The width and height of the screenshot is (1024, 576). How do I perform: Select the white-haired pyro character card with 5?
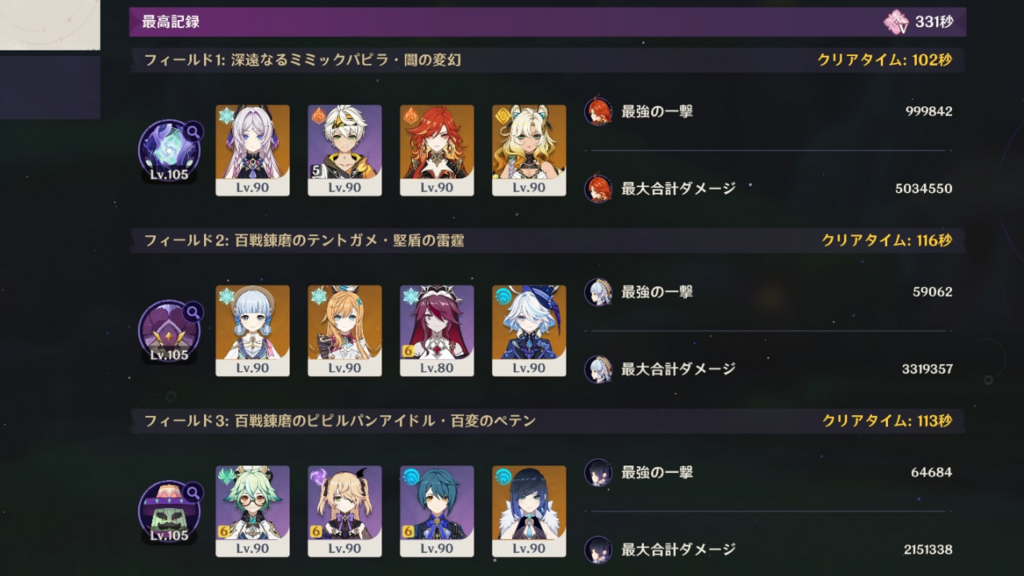(345, 150)
